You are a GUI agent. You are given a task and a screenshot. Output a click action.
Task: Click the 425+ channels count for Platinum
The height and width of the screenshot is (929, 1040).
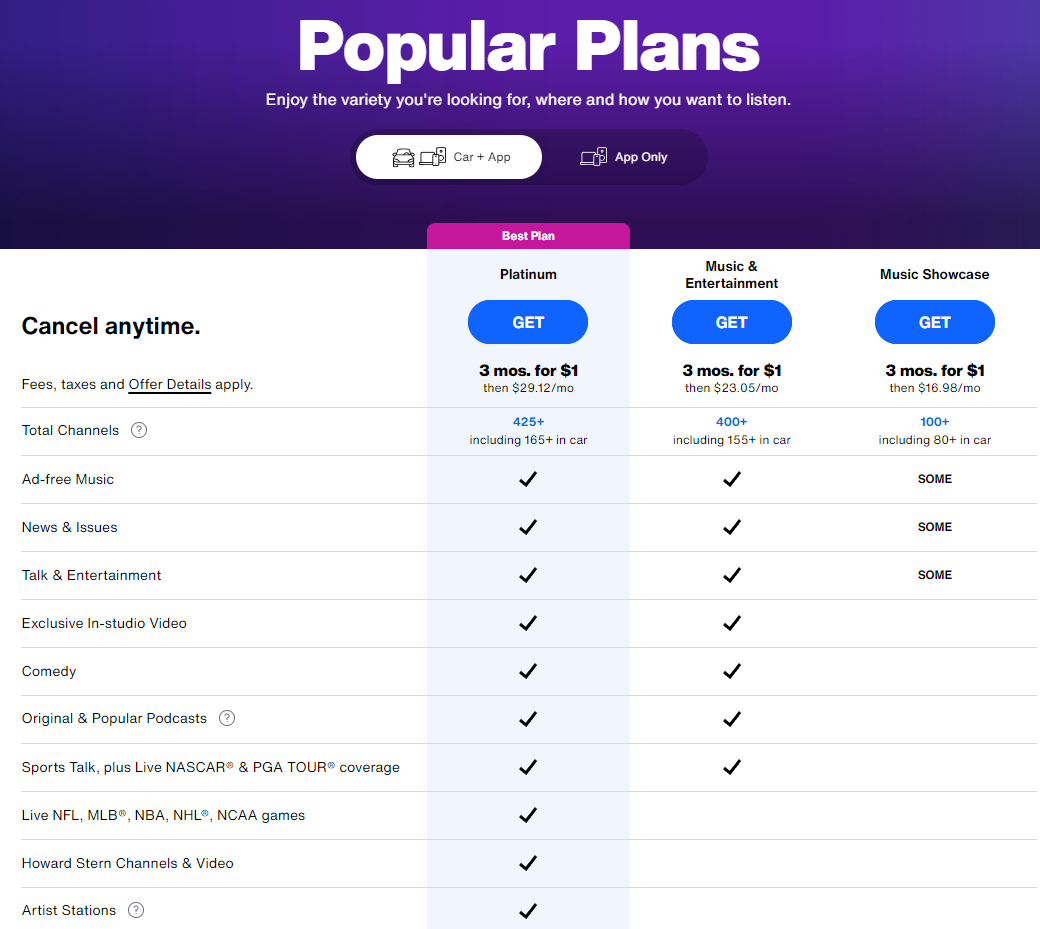pos(528,422)
